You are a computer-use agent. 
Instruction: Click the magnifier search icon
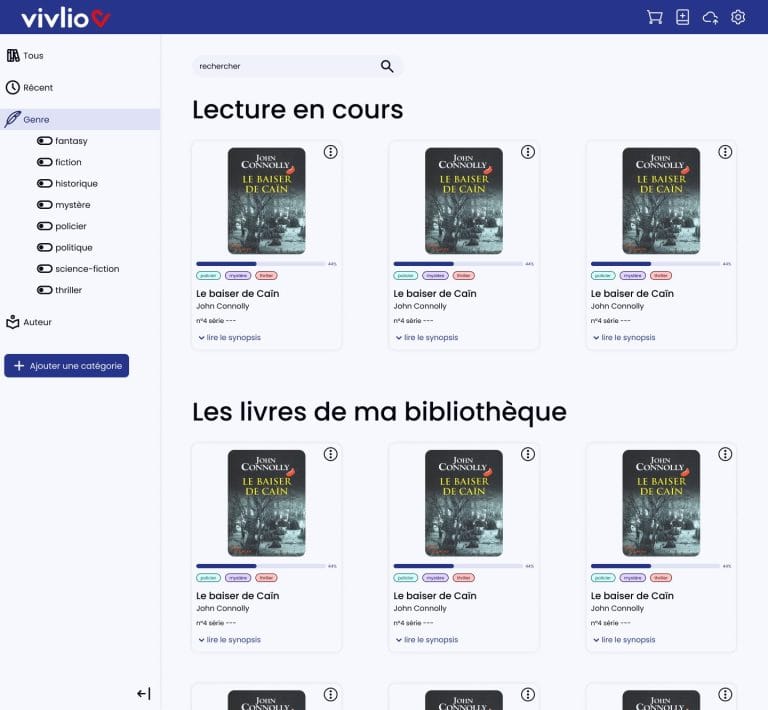pos(387,66)
